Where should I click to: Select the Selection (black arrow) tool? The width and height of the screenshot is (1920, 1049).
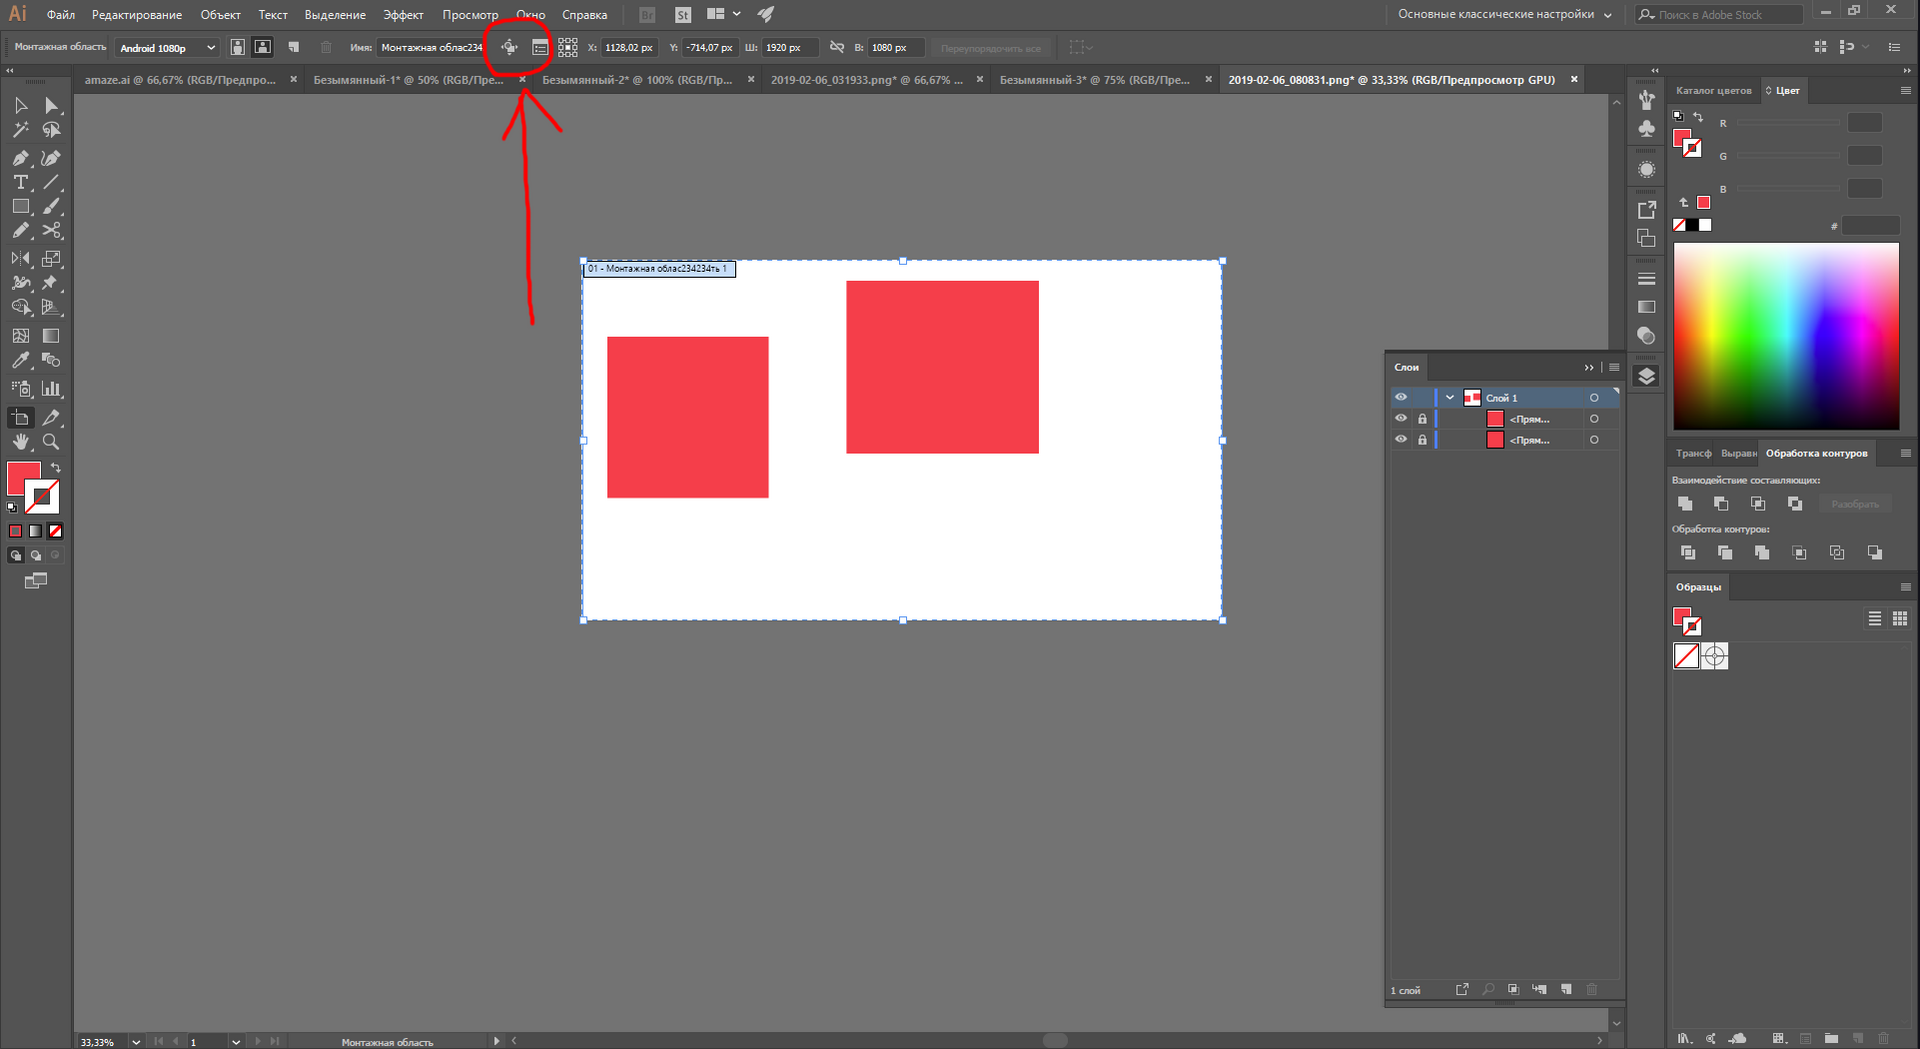(x=20, y=105)
